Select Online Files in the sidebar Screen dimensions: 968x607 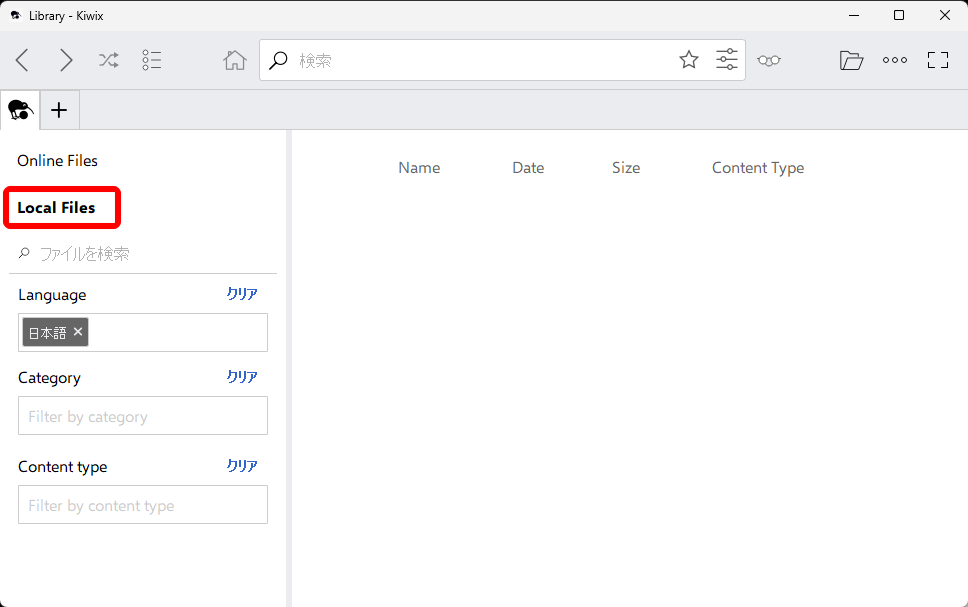click(57, 161)
